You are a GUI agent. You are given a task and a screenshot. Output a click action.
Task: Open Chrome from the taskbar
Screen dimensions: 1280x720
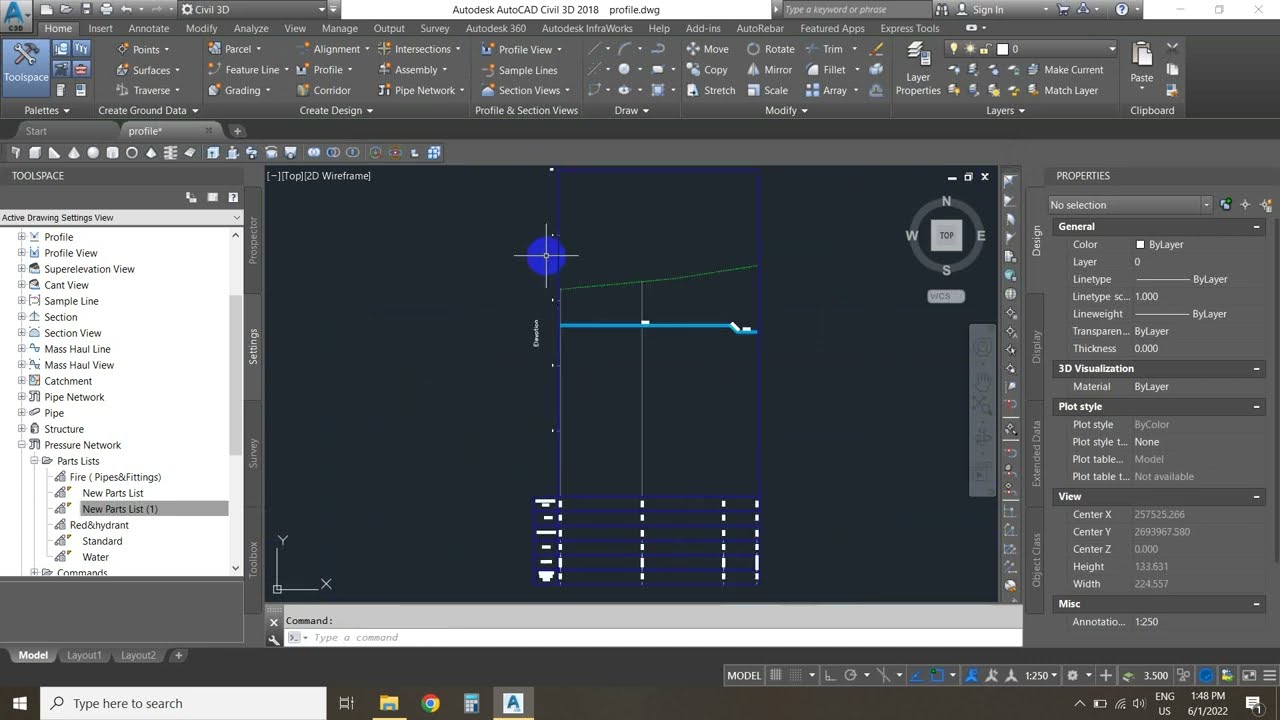coord(430,703)
